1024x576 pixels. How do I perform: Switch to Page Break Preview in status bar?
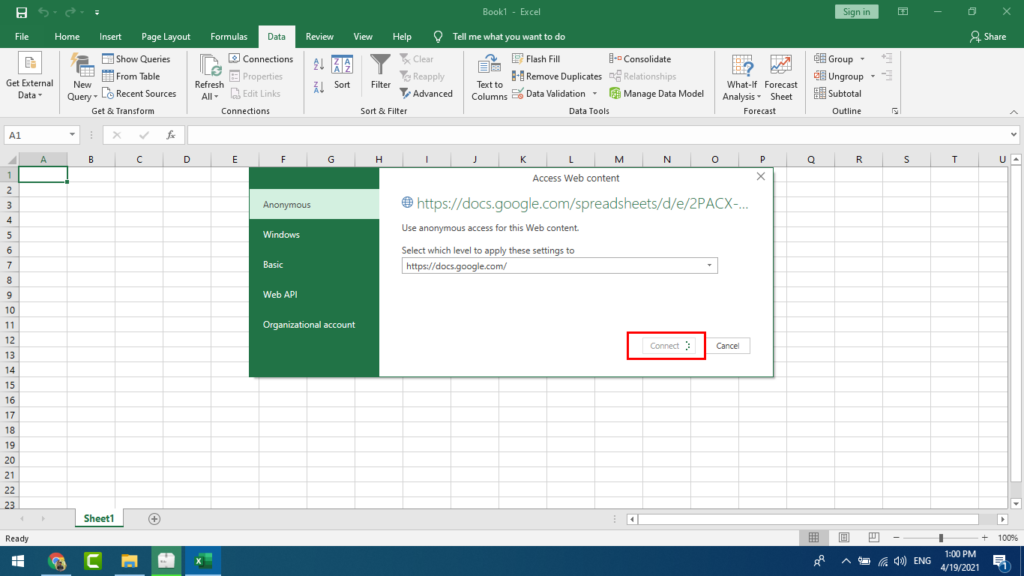[874, 537]
